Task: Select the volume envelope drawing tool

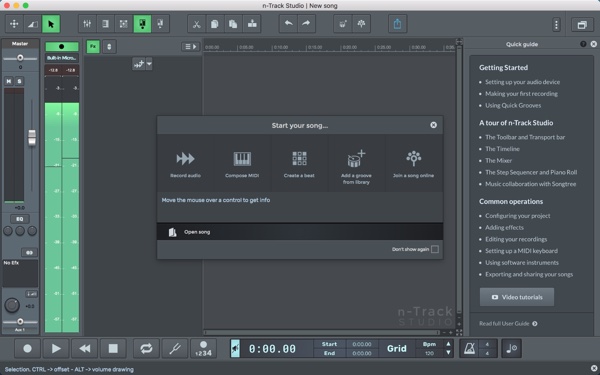Action: click(33, 24)
